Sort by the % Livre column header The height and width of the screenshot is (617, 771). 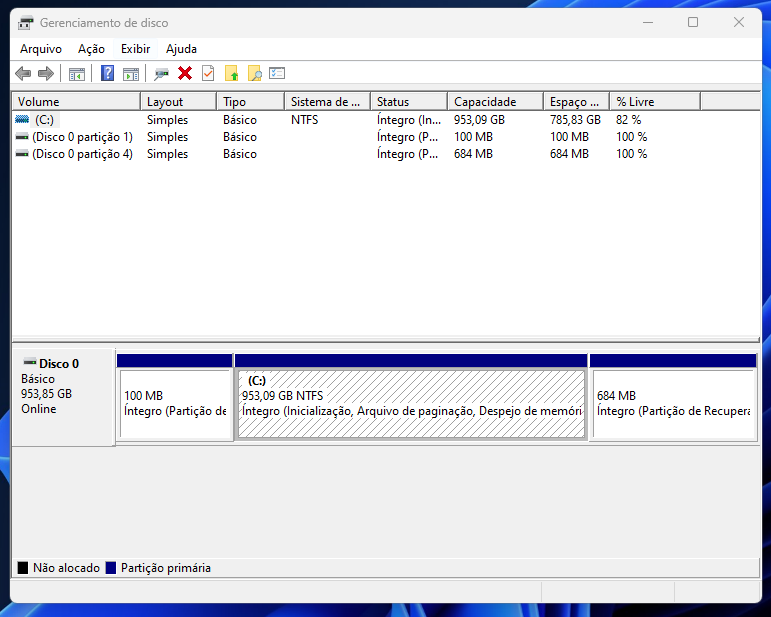coord(655,102)
